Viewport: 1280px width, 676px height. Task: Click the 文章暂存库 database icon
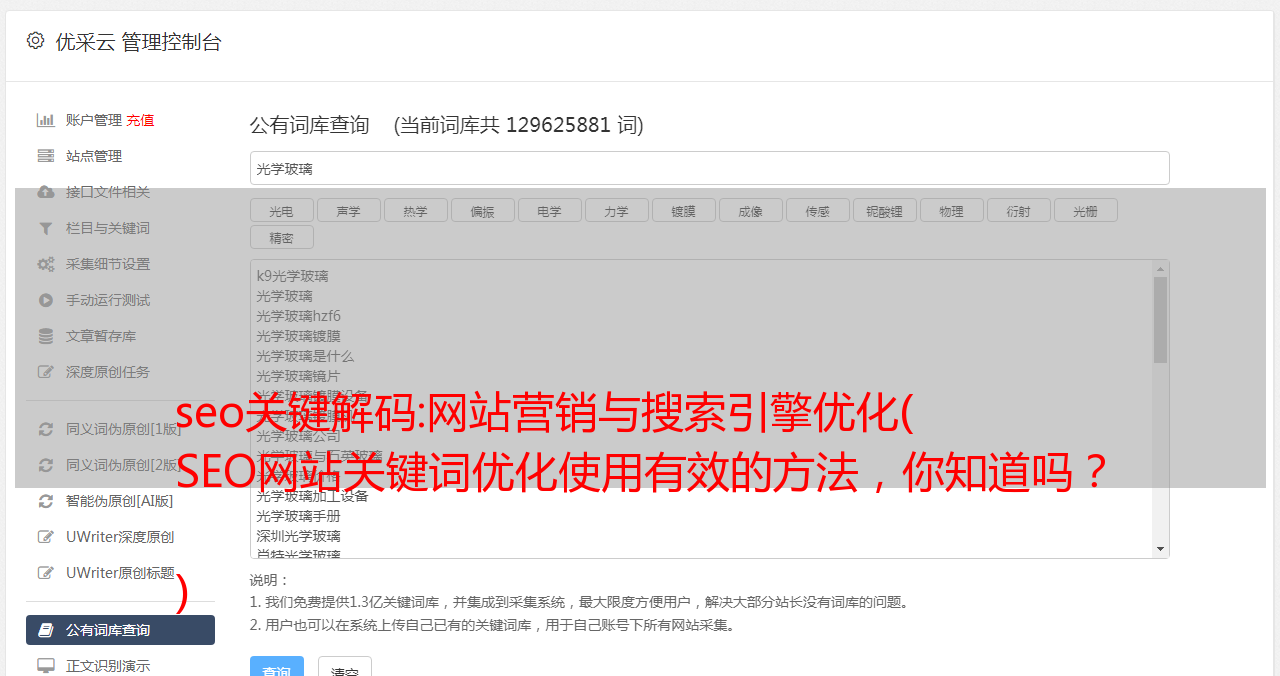(46, 336)
